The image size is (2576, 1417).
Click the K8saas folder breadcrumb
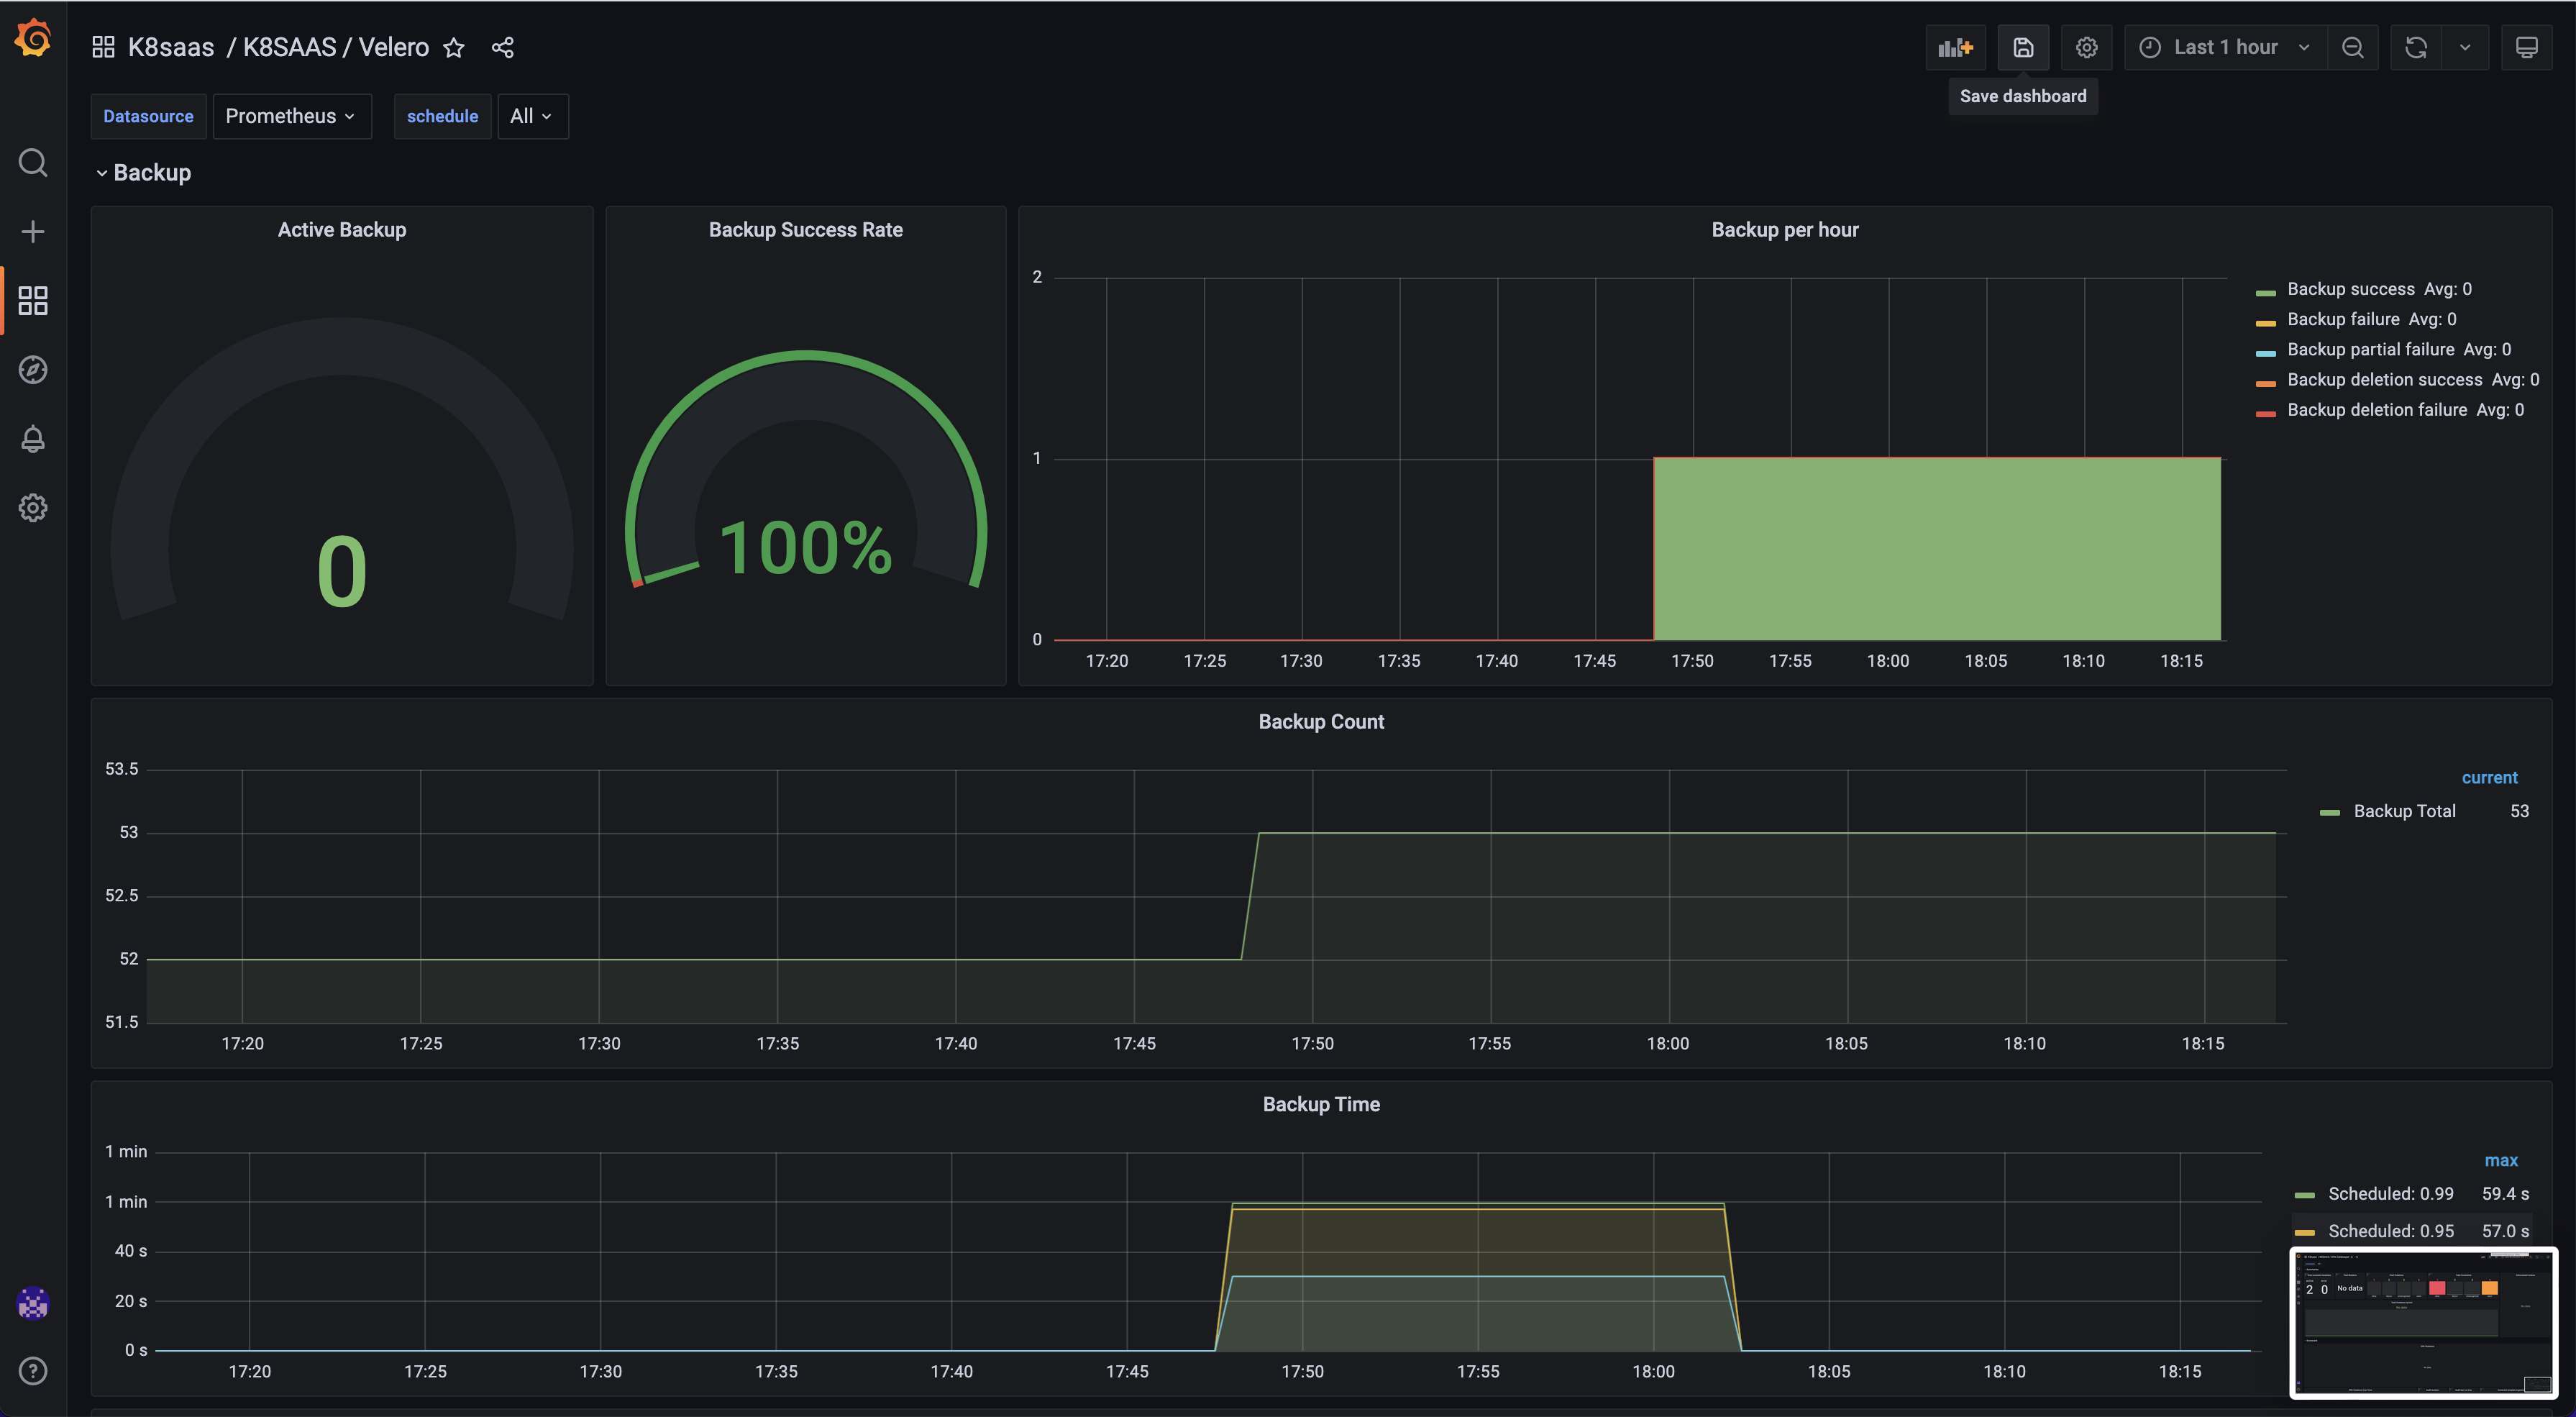pyautogui.click(x=171, y=47)
